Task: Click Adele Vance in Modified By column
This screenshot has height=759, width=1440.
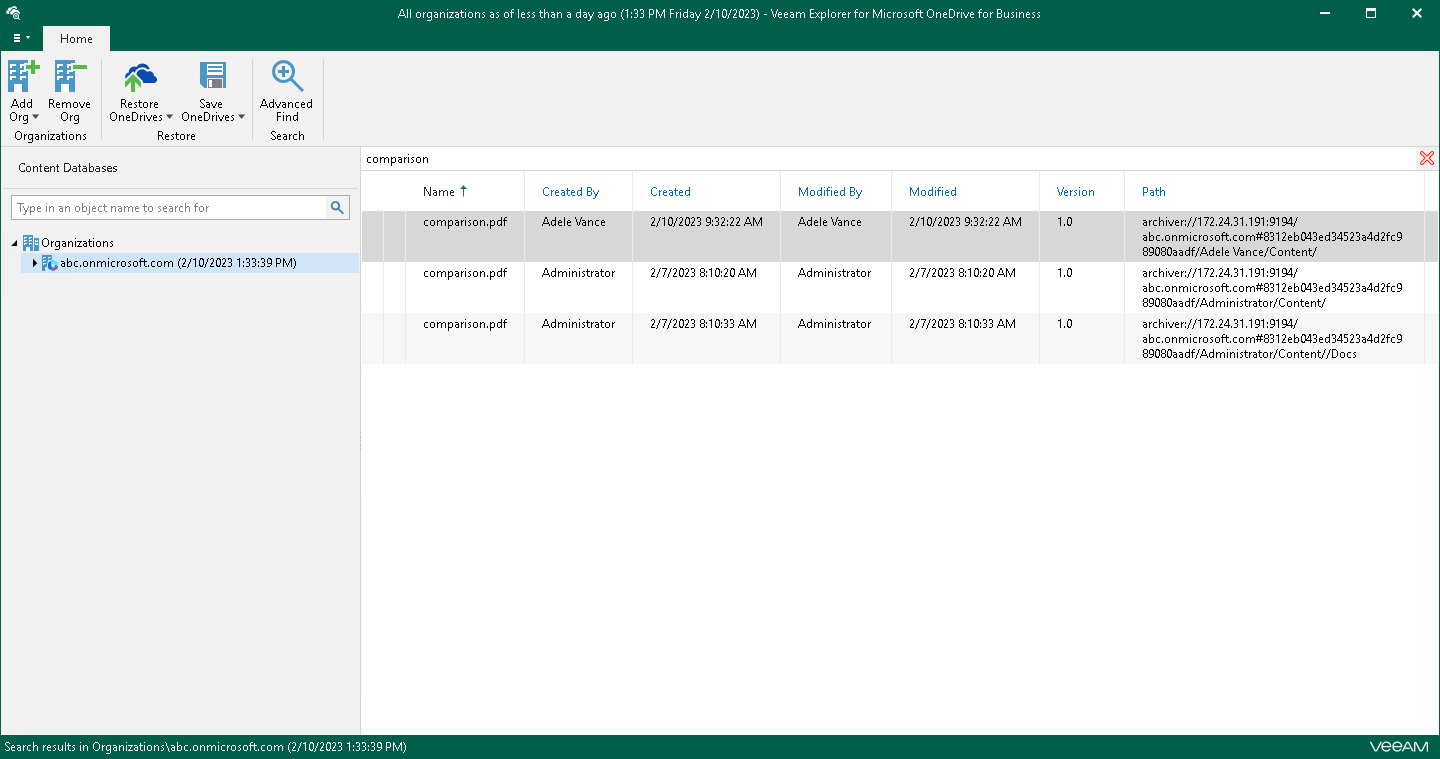Action: (x=830, y=222)
